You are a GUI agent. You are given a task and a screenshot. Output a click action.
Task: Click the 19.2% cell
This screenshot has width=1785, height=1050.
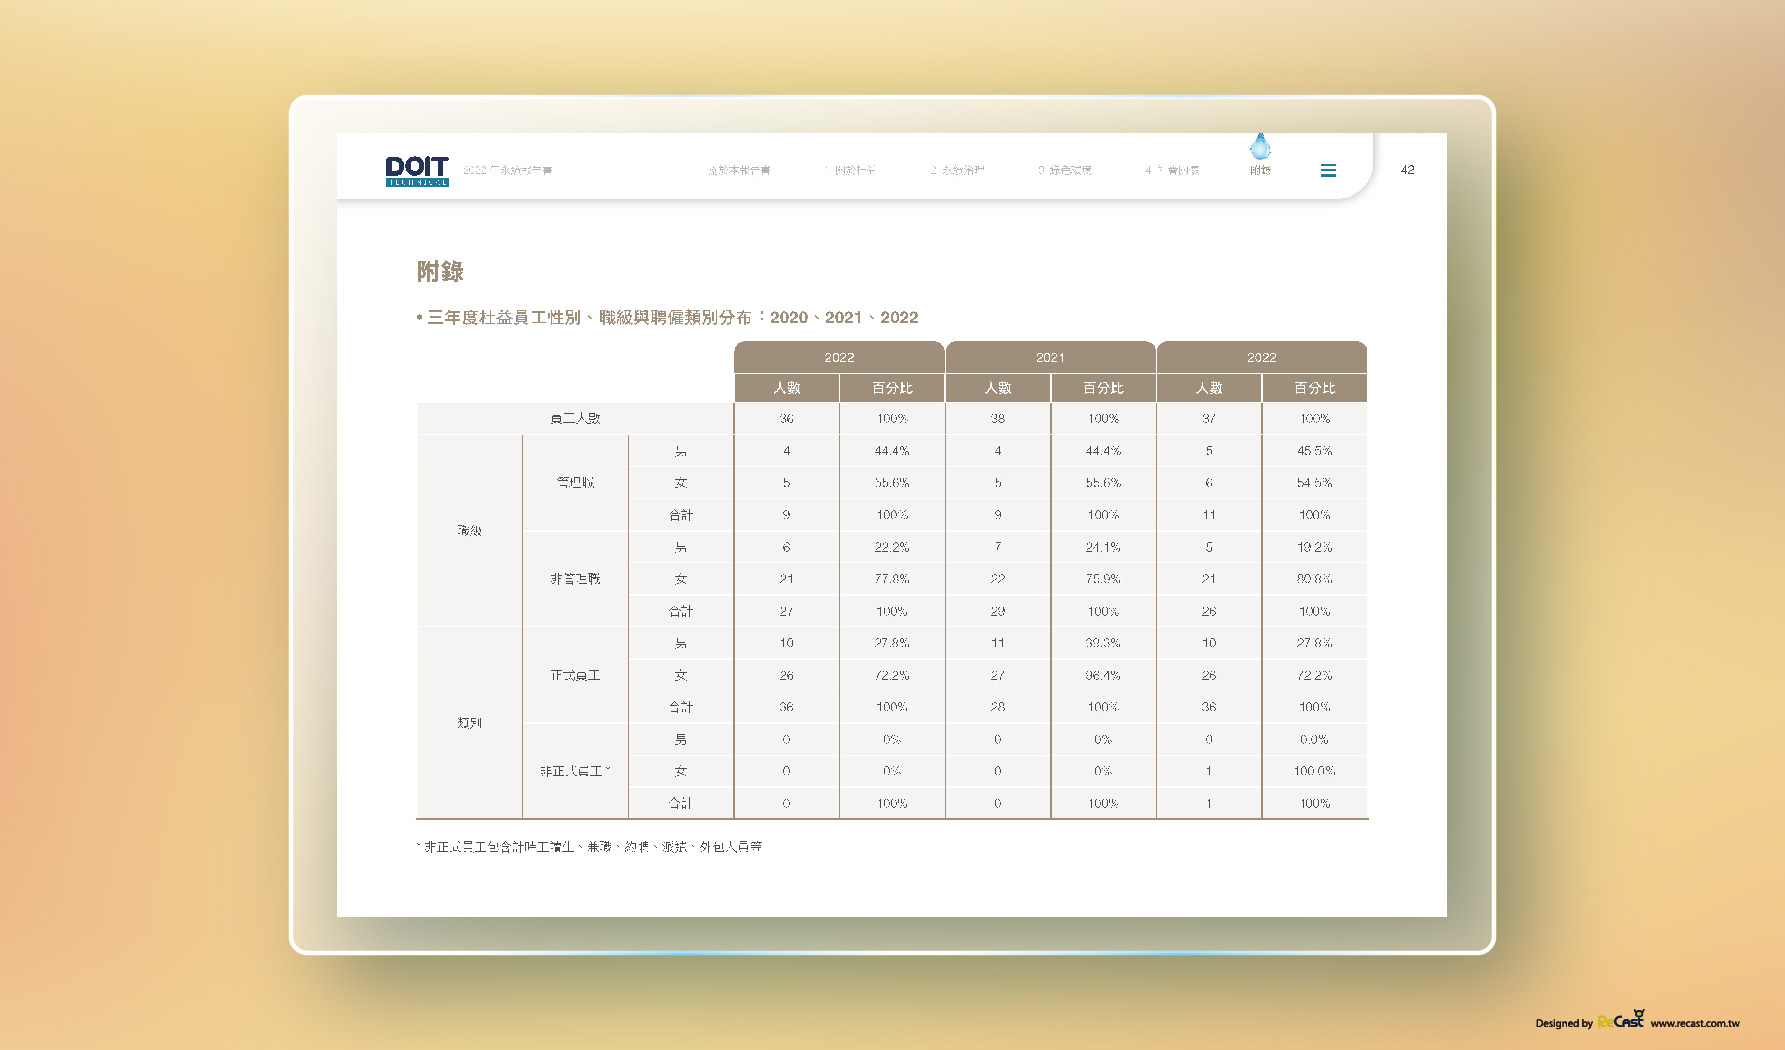point(1315,547)
